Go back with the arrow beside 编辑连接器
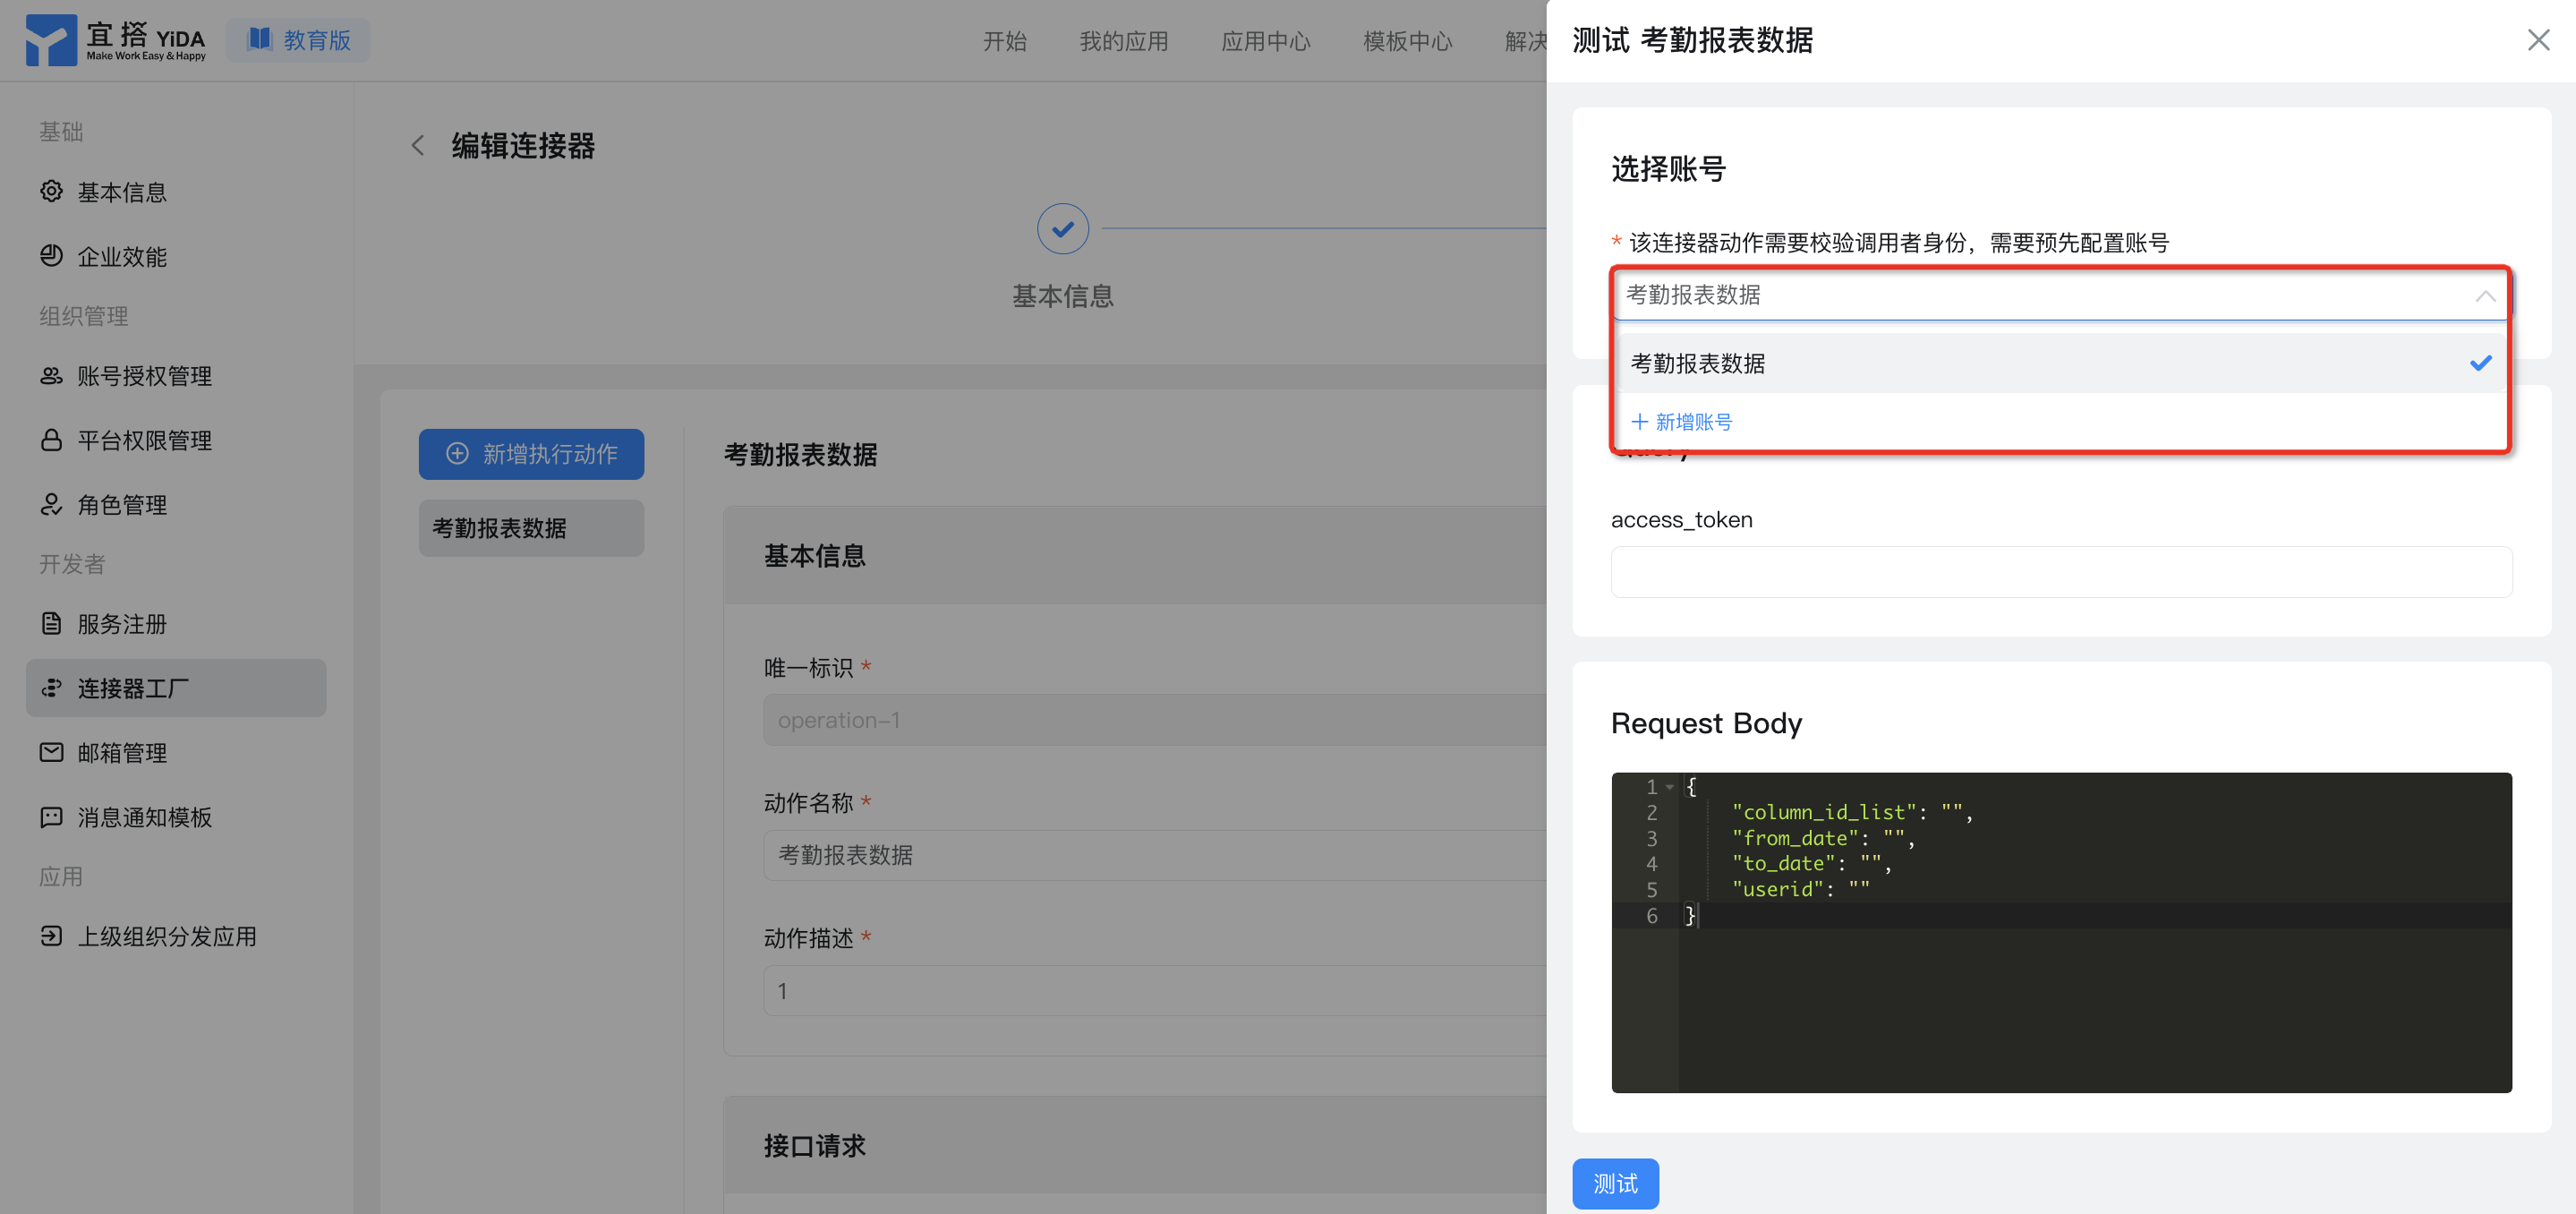This screenshot has width=2576, height=1214. 418,146
